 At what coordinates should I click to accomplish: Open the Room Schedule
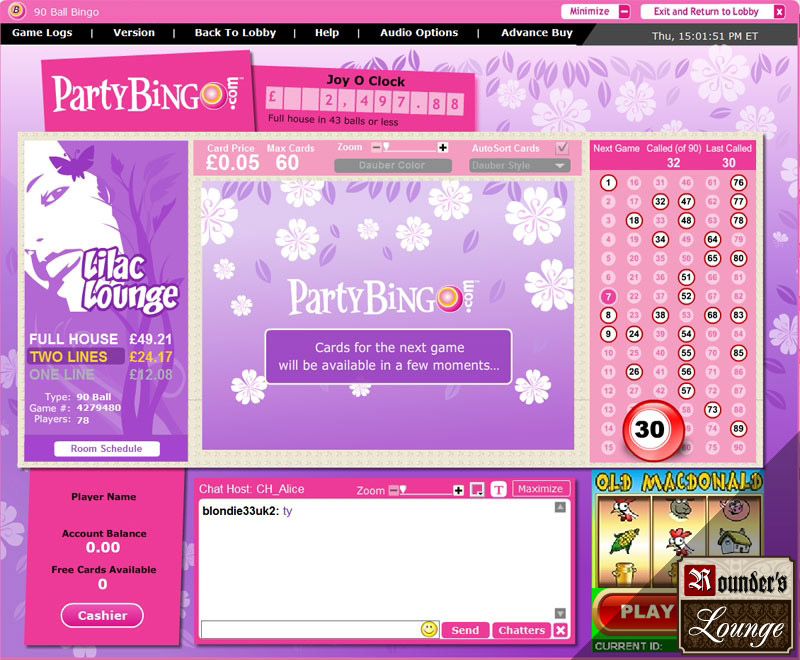click(x=107, y=449)
